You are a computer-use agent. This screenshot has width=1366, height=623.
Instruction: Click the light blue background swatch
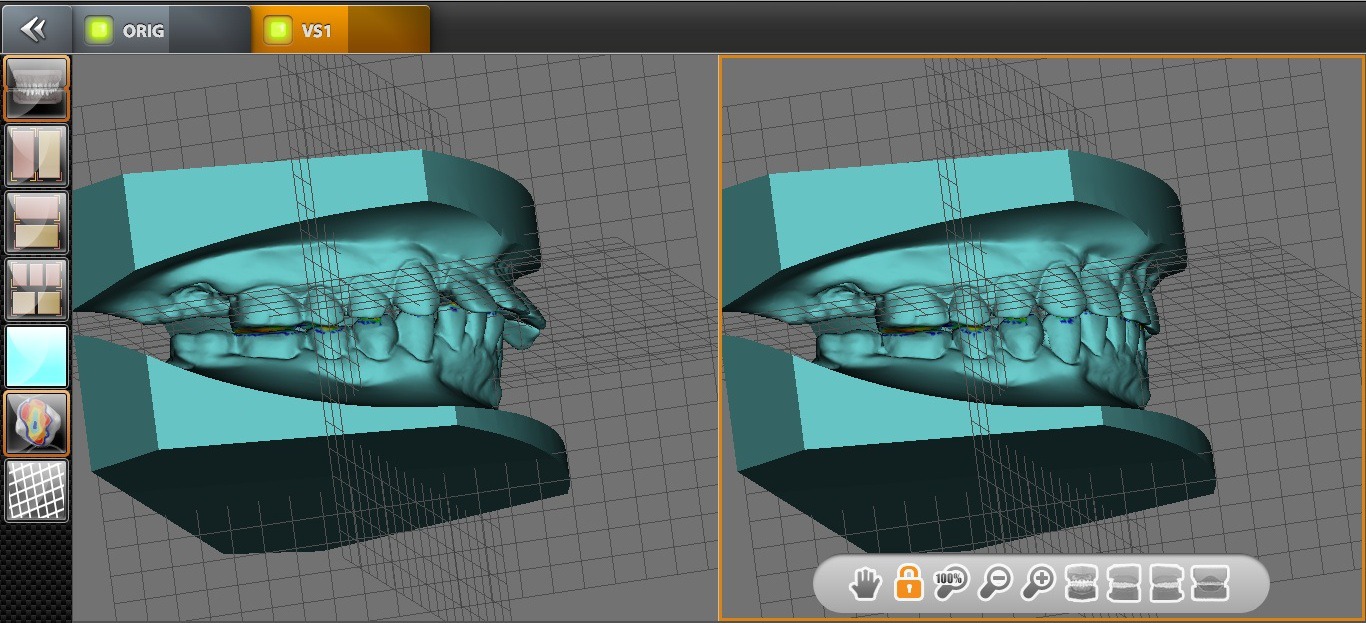click(x=37, y=356)
